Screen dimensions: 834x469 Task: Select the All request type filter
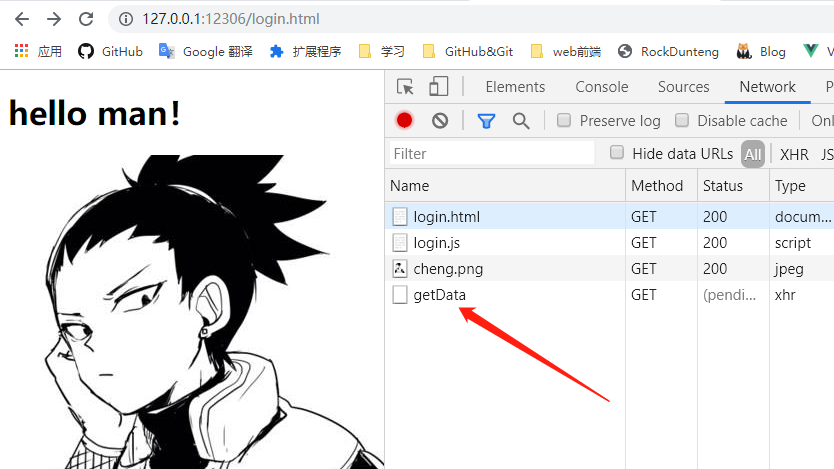click(x=753, y=154)
